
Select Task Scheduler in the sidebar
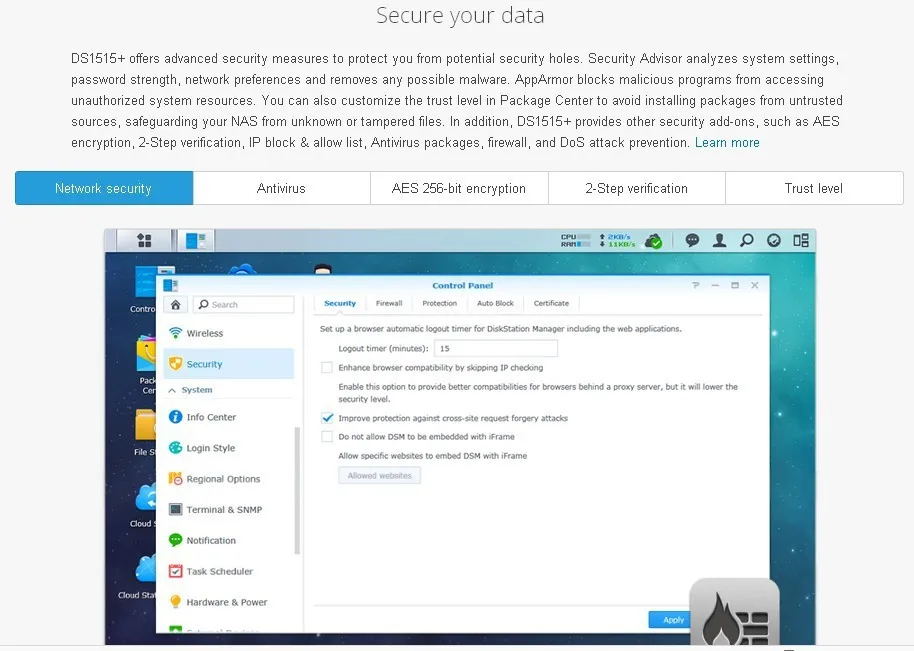coord(229,571)
